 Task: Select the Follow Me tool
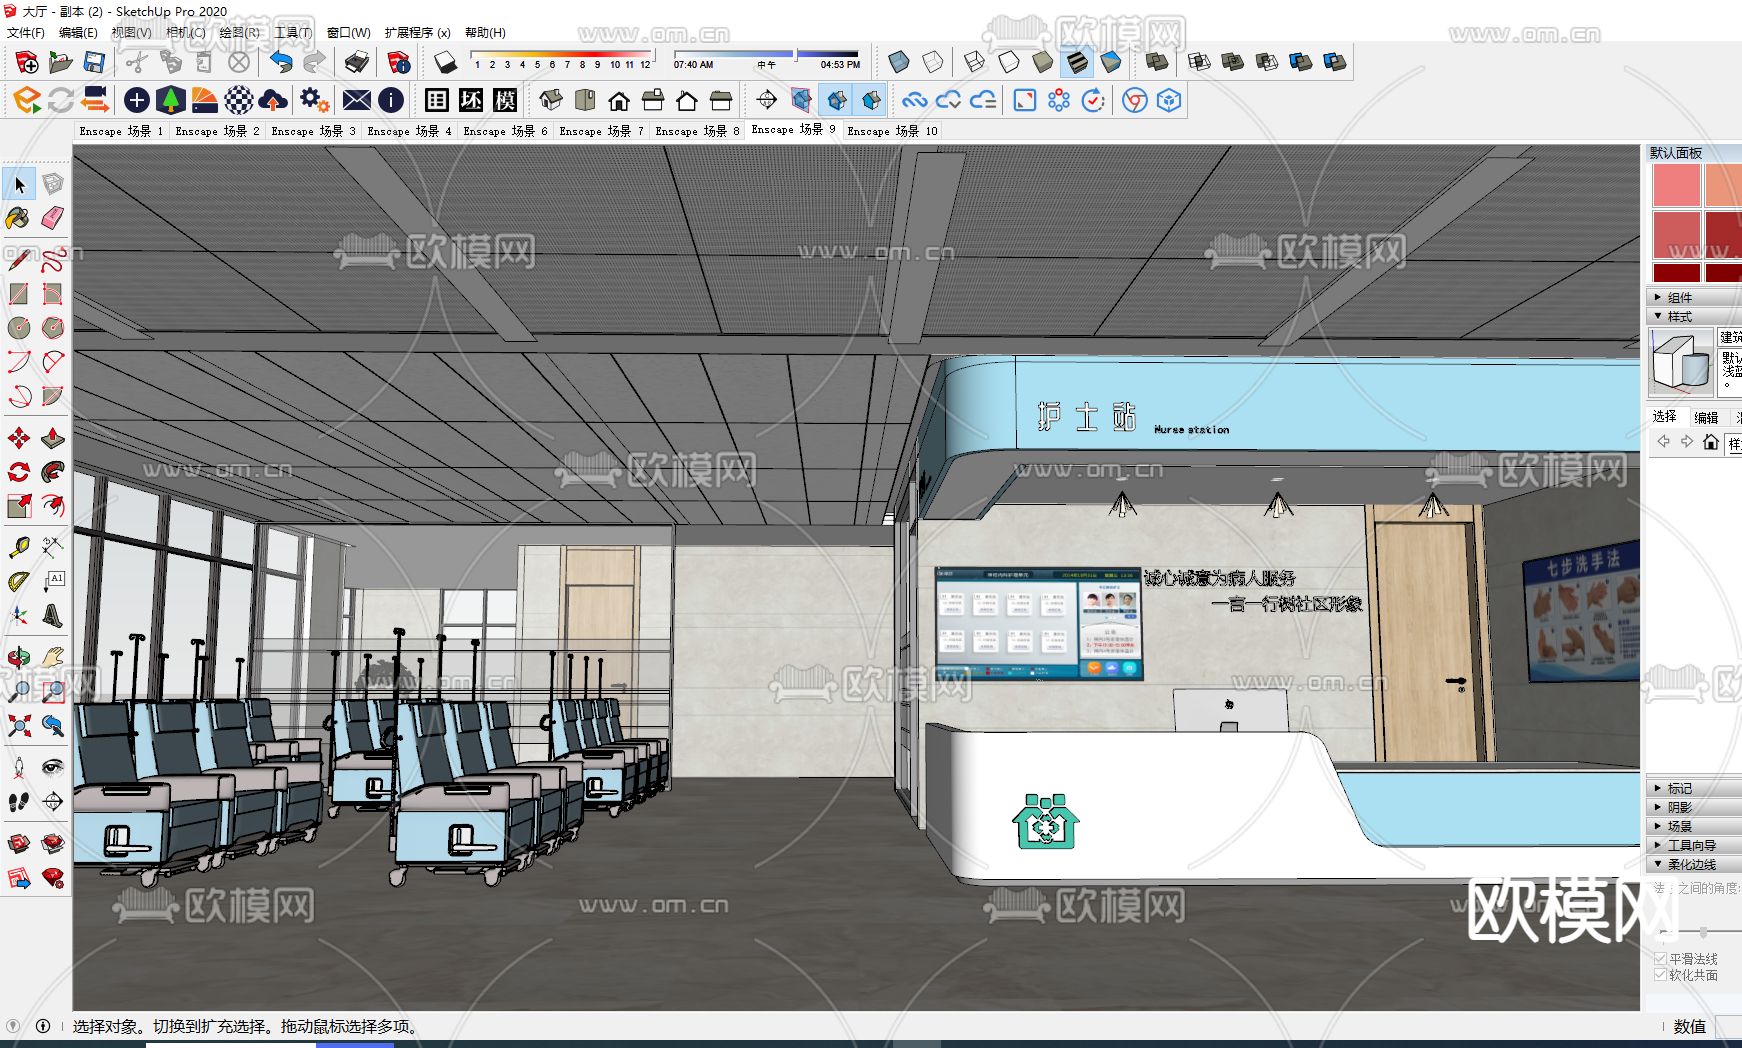[53, 472]
